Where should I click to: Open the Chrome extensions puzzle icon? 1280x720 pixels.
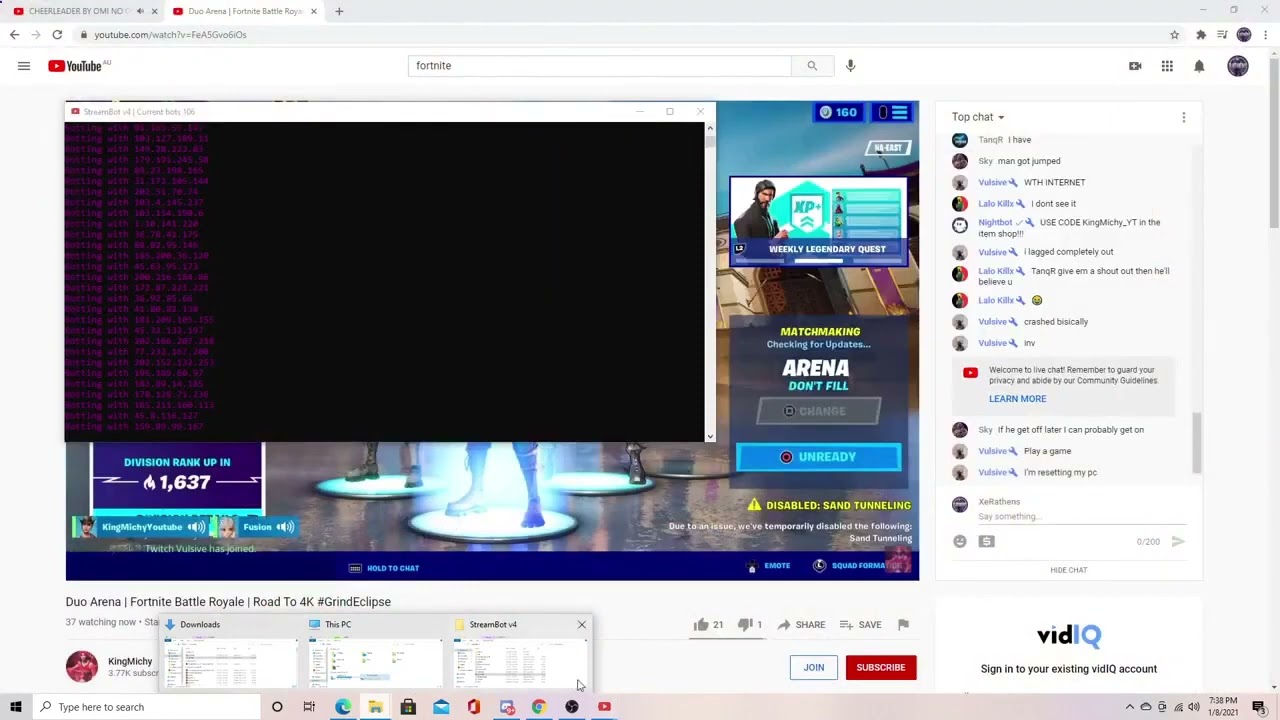1201,35
